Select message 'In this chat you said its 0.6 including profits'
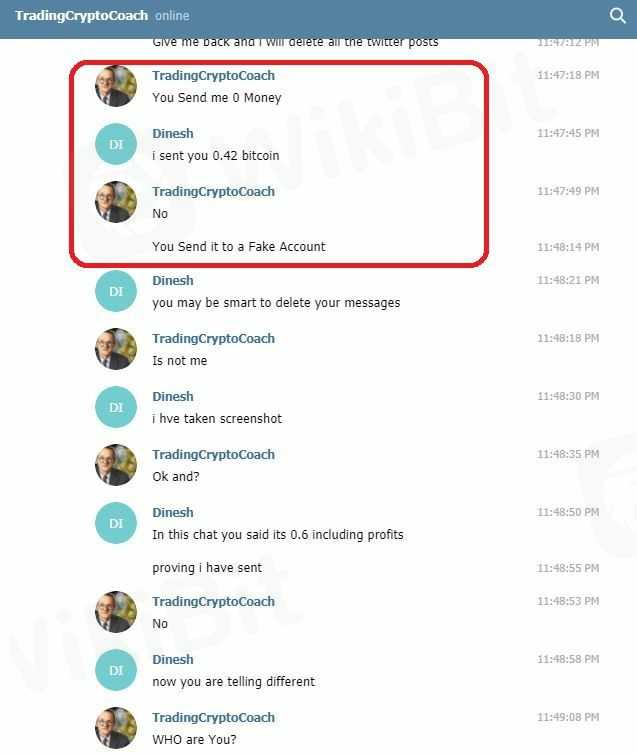The image size is (637, 755). (x=278, y=534)
